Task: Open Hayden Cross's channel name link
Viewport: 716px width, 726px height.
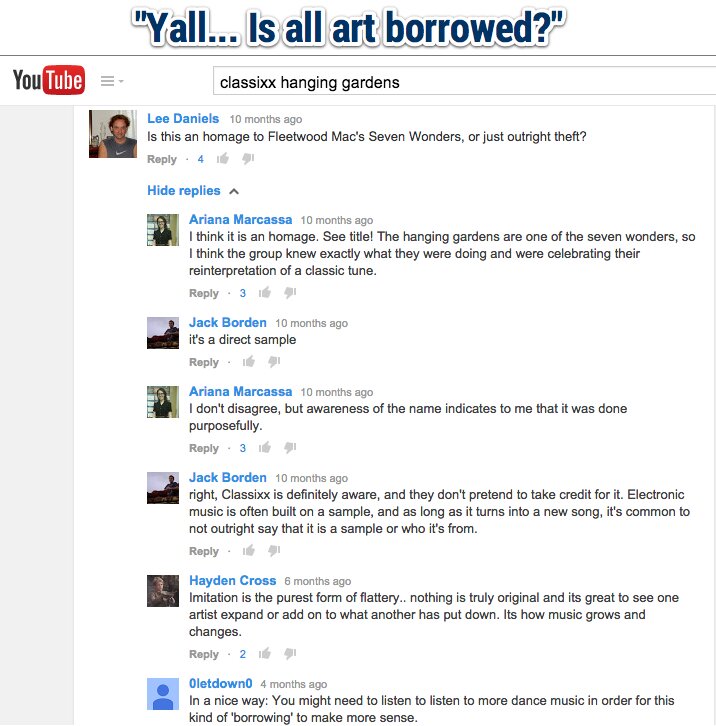Action: tap(232, 581)
